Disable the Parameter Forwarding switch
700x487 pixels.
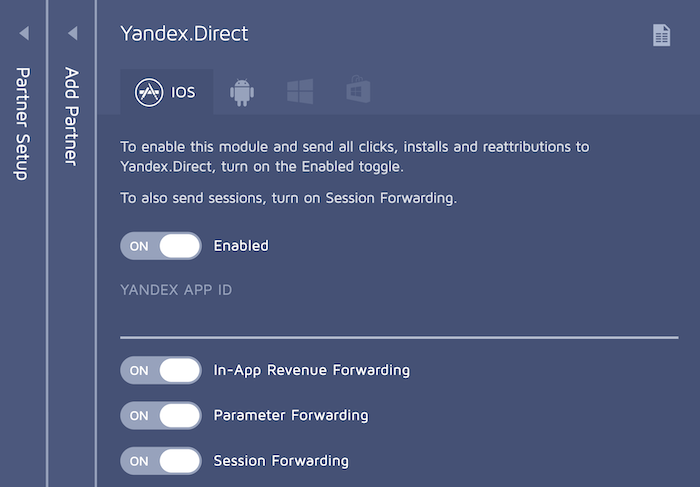pos(161,416)
